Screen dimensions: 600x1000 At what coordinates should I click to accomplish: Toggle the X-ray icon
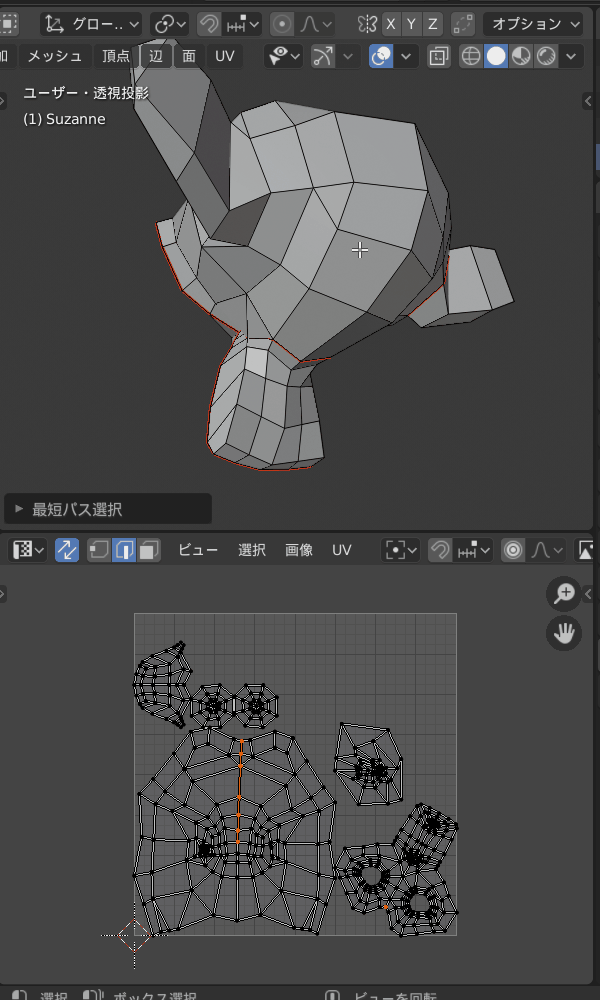point(439,56)
